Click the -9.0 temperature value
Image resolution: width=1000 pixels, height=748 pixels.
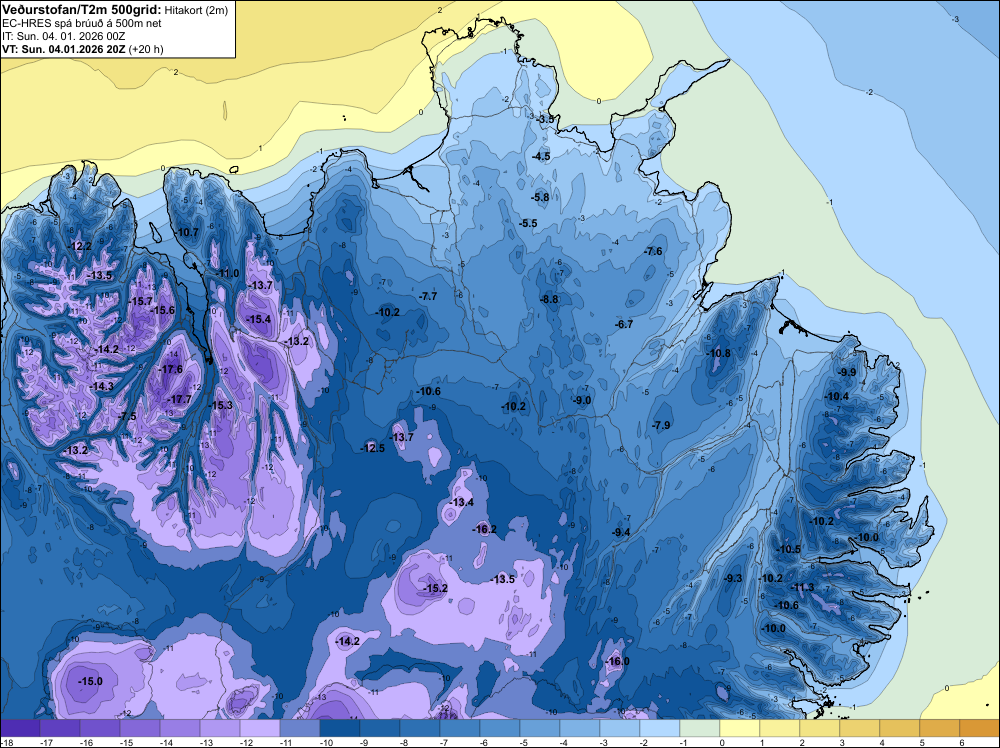point(583,400)
